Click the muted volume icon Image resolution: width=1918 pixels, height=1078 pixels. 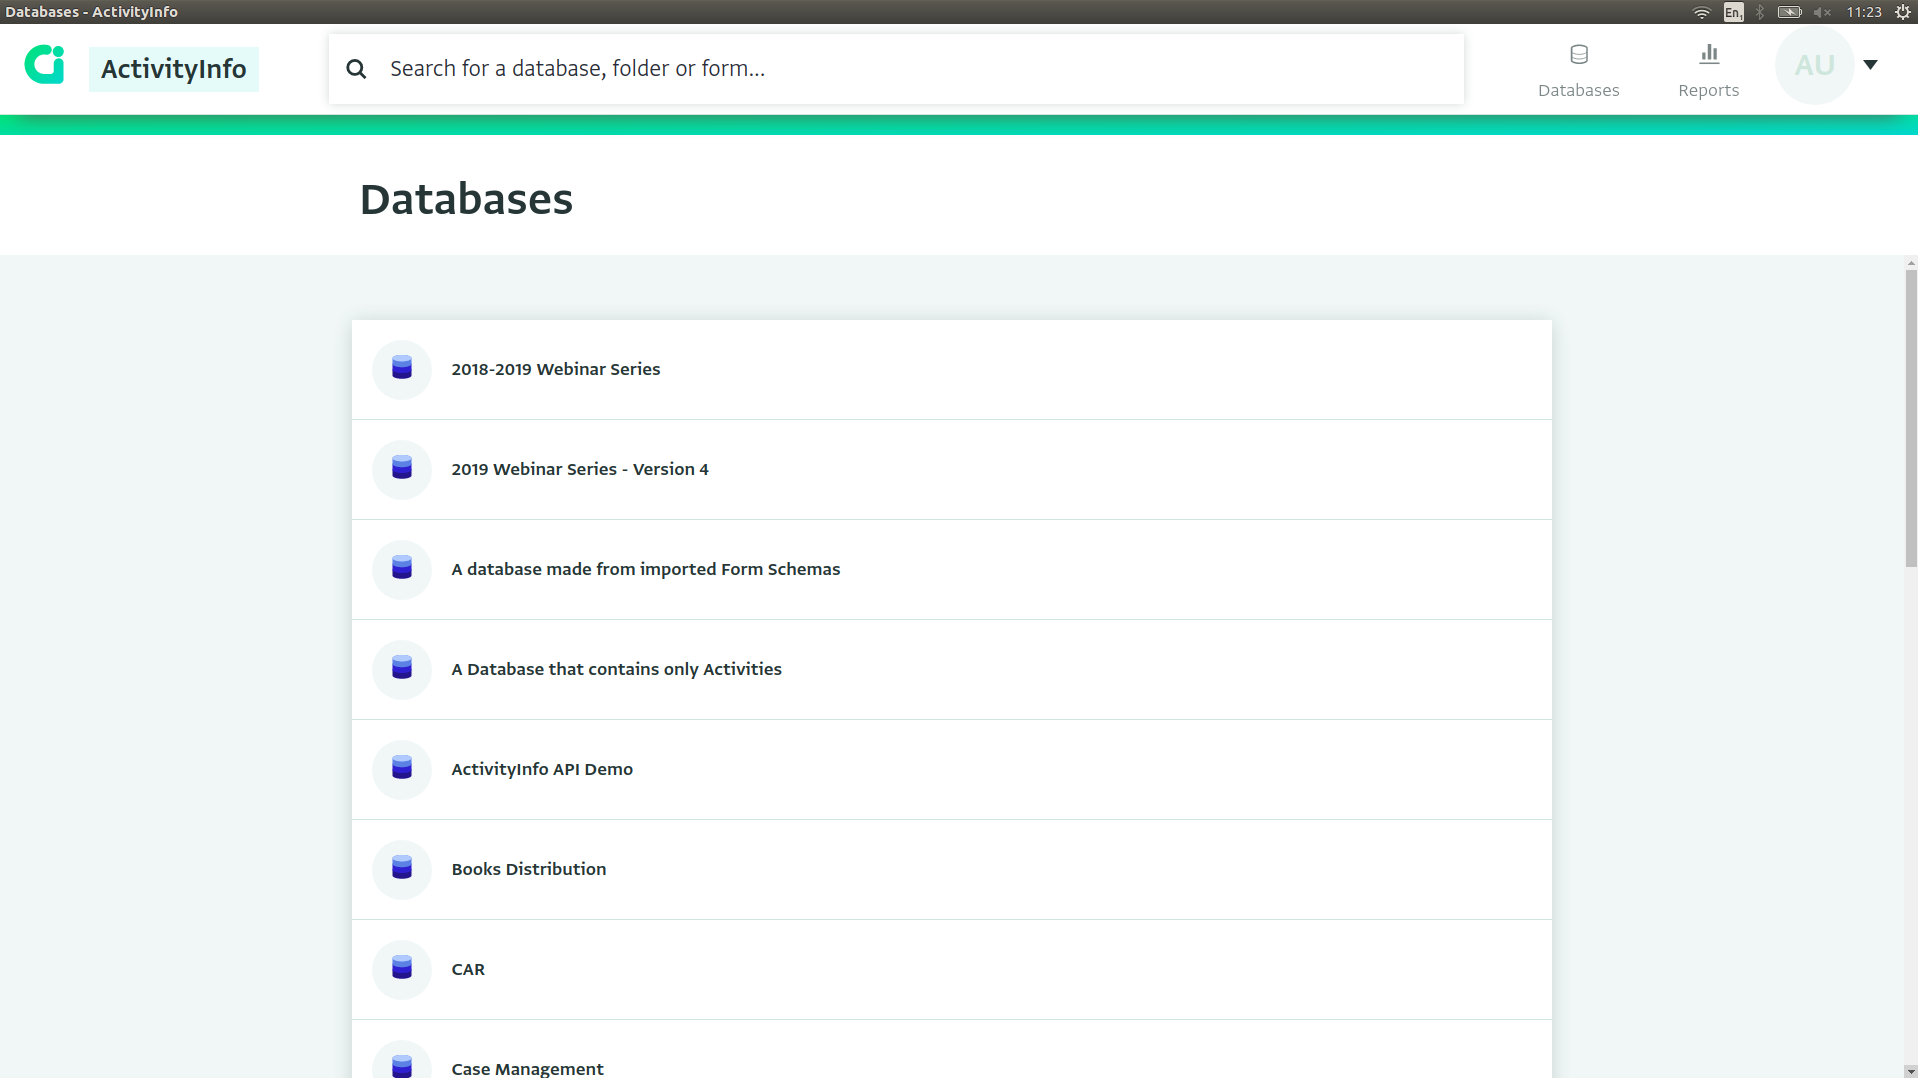coord(1822,12)
